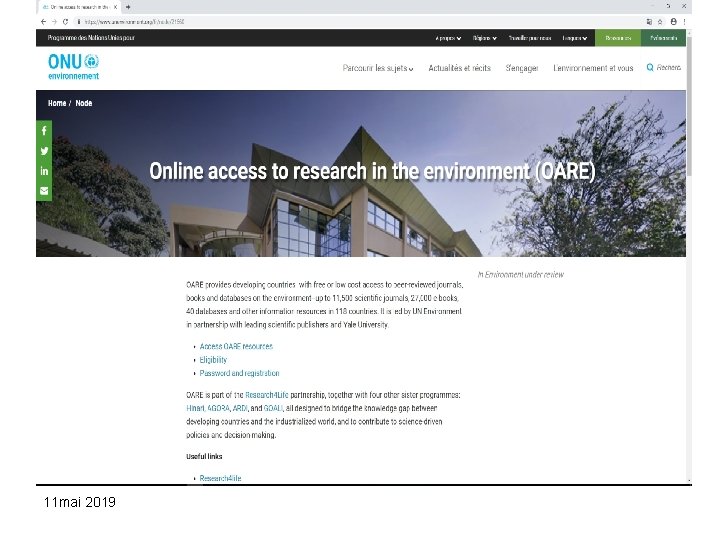Click the dark green button beside Ressources

[x=664, y=38]
